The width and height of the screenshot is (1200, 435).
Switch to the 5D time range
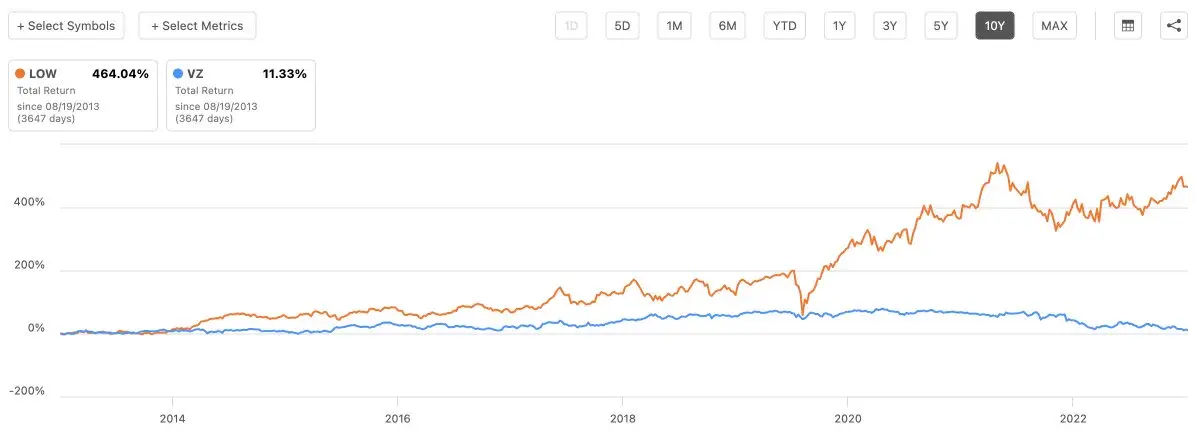pos(622,26)
